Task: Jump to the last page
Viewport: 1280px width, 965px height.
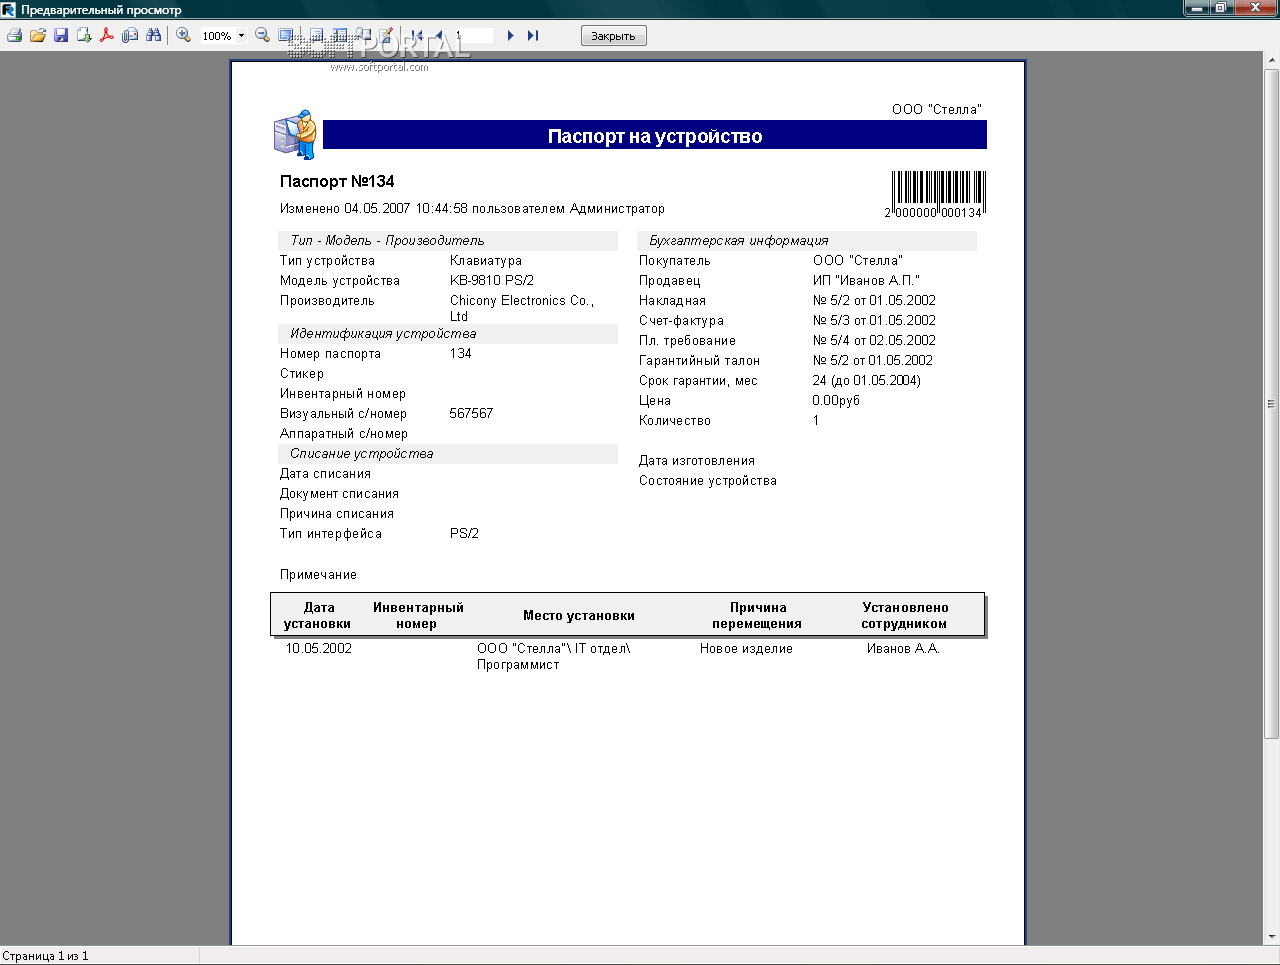Action: tap(533, 35)
